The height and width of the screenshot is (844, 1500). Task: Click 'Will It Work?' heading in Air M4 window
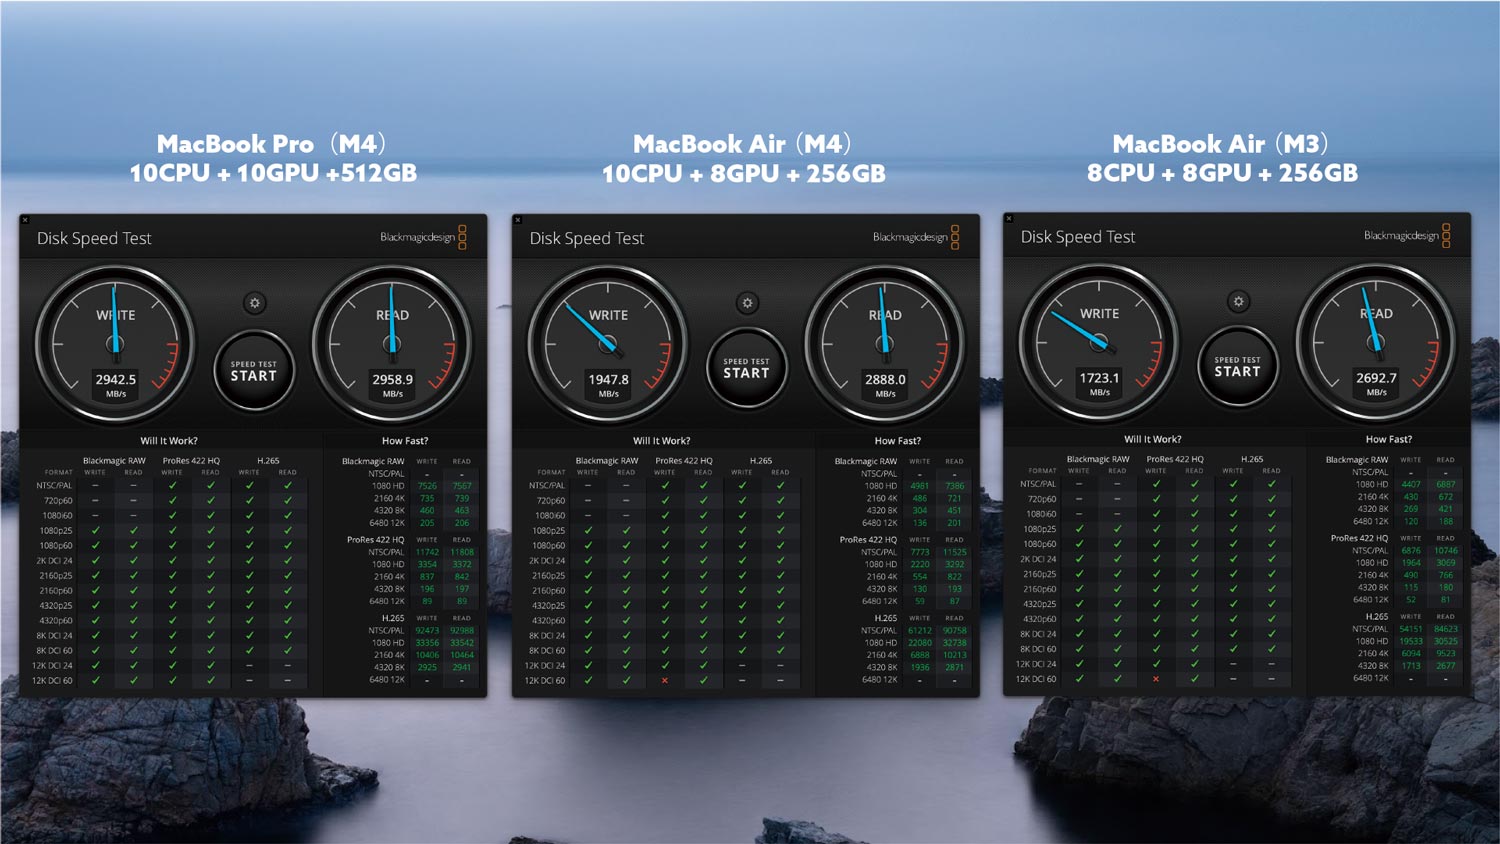(661, 441)
